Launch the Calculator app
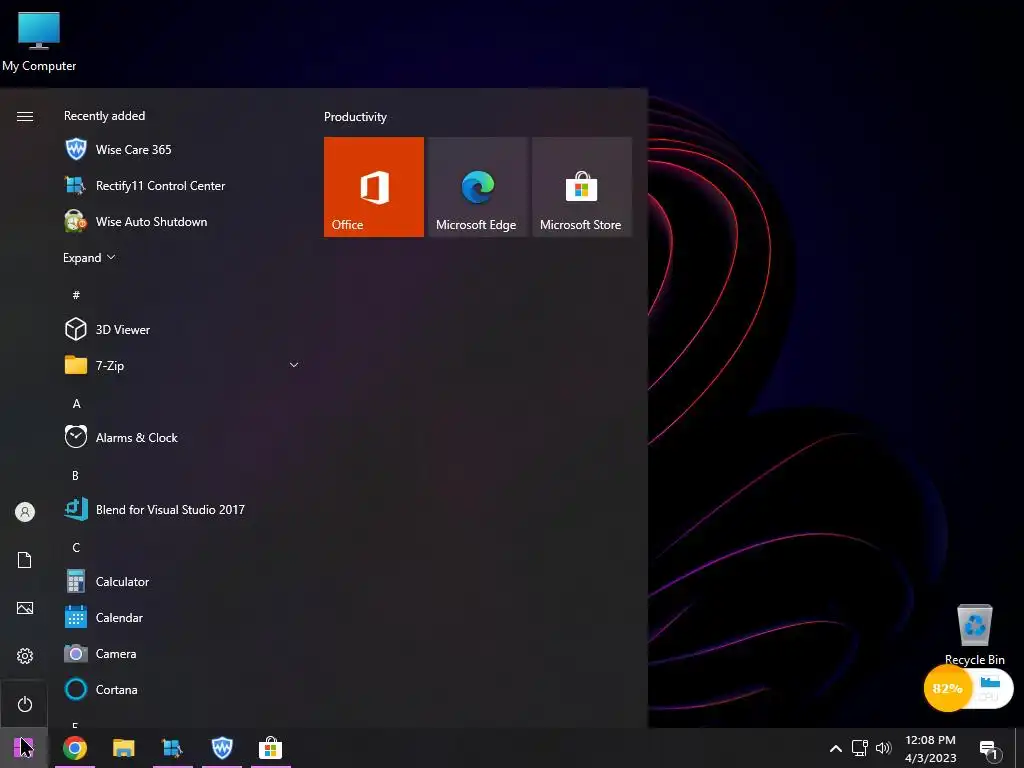The height and width of the screenshot is (768, 1024). tap(183, 581)
